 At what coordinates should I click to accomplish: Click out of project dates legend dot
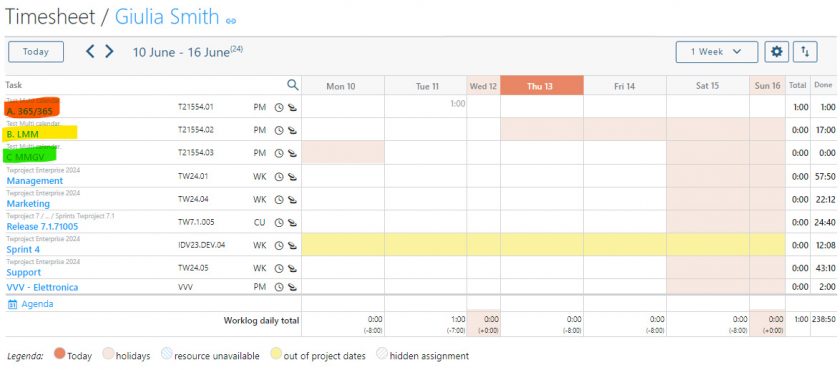pos(275,354)
